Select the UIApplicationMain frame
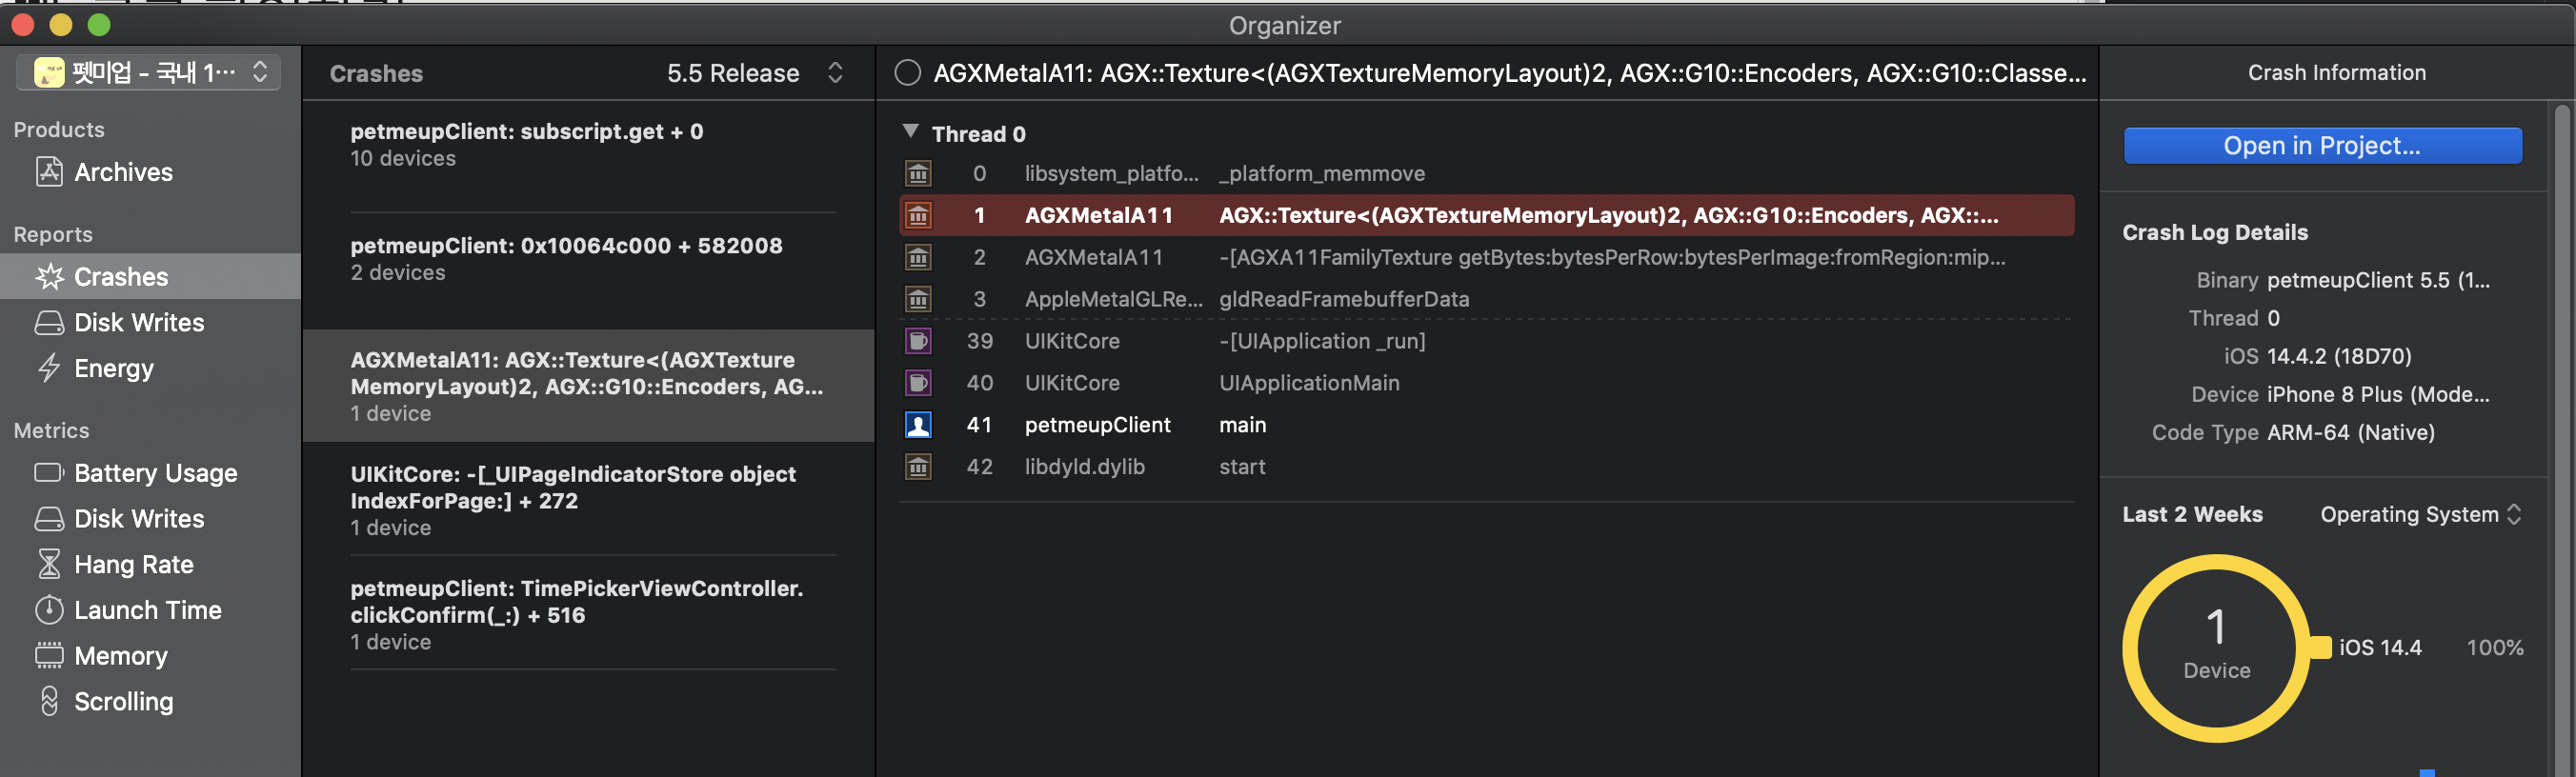 [x=1486, y=384]
